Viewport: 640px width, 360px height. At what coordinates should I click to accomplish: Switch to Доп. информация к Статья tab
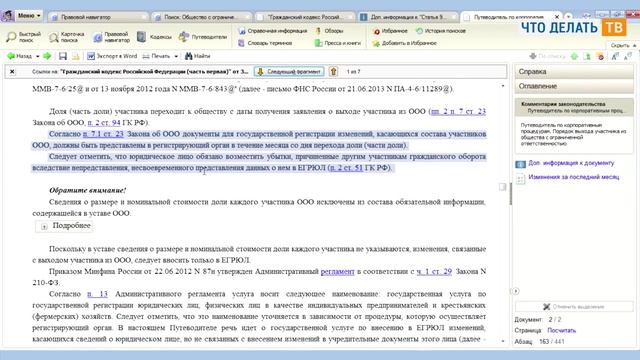click(409, 17)
